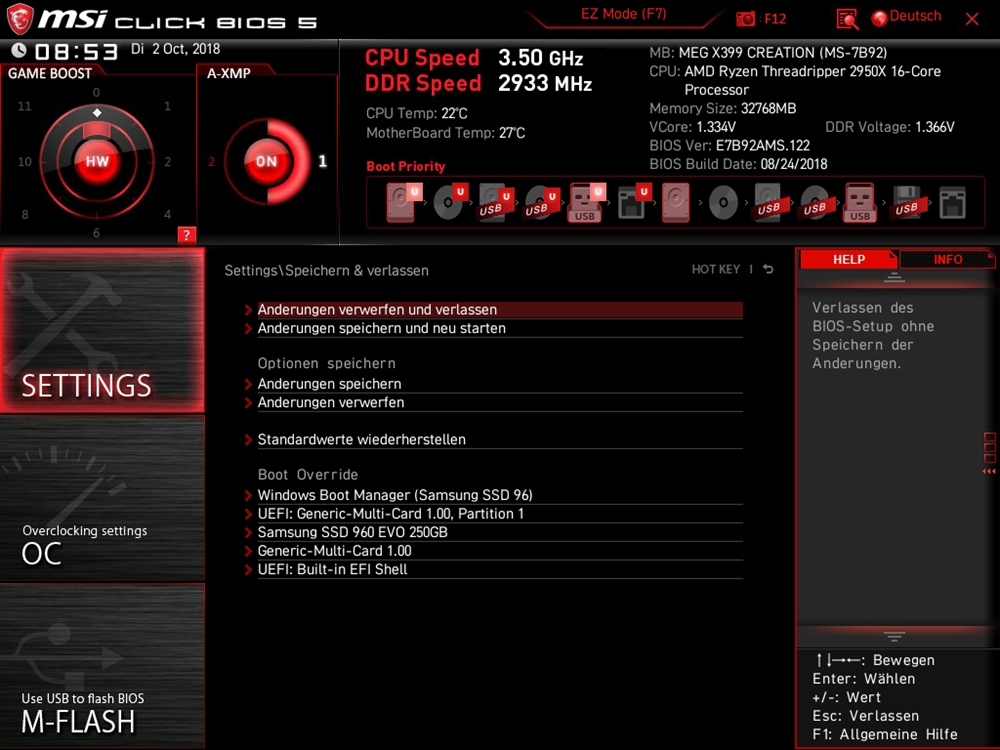Viewport: 1000px width, 750px height.
Task: Boot from Generic-Multi-Card 1.00 non-UEFI entry
Action: (500, 550)
